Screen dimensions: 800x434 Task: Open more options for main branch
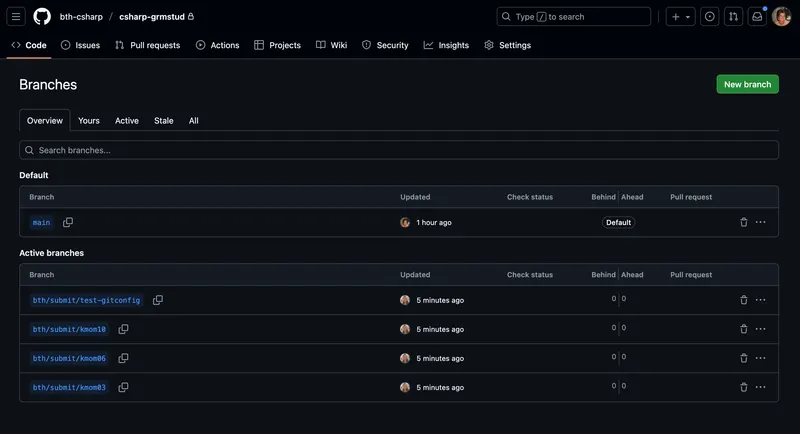761,222
